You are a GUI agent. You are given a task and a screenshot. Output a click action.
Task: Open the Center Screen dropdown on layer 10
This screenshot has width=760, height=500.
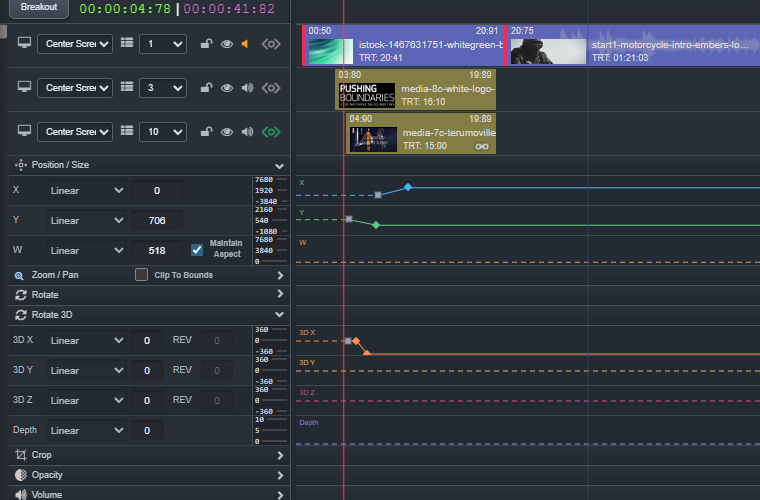pyautogui.click(x=75, y=132)
